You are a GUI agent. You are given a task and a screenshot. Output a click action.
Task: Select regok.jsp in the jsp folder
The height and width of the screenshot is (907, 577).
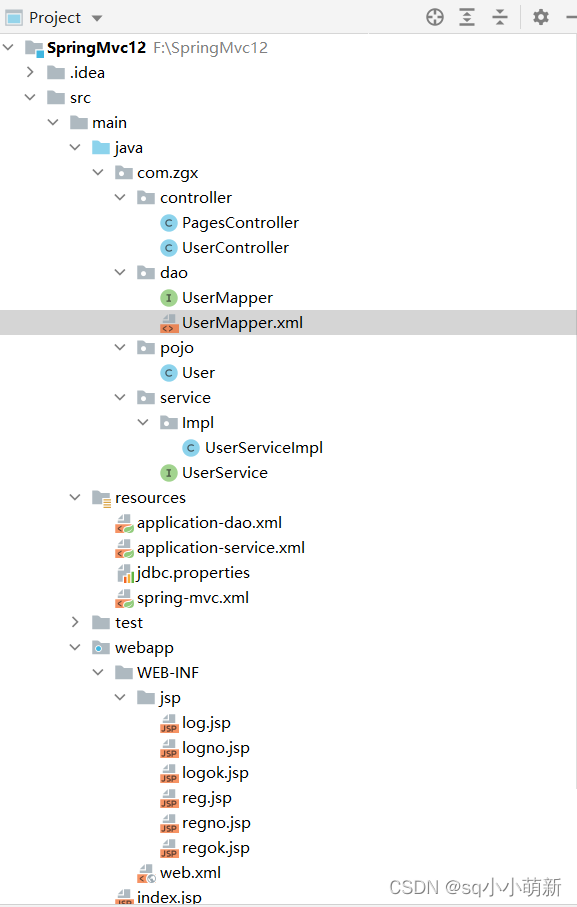point(216,848)
